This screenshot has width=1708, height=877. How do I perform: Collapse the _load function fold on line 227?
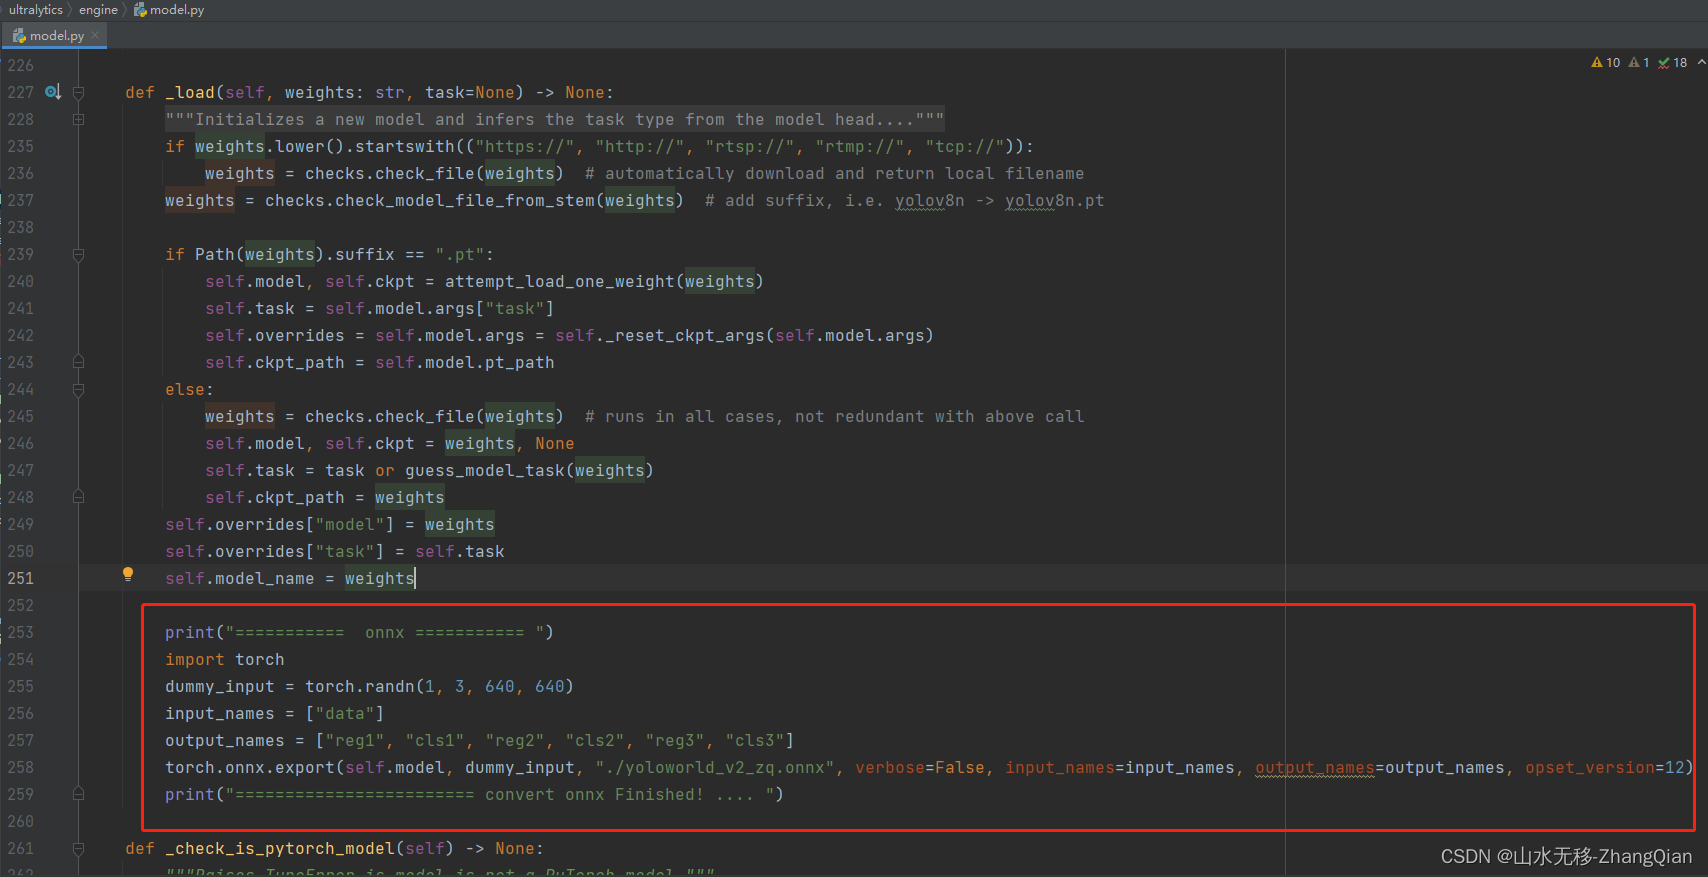[x=78, y=92]
